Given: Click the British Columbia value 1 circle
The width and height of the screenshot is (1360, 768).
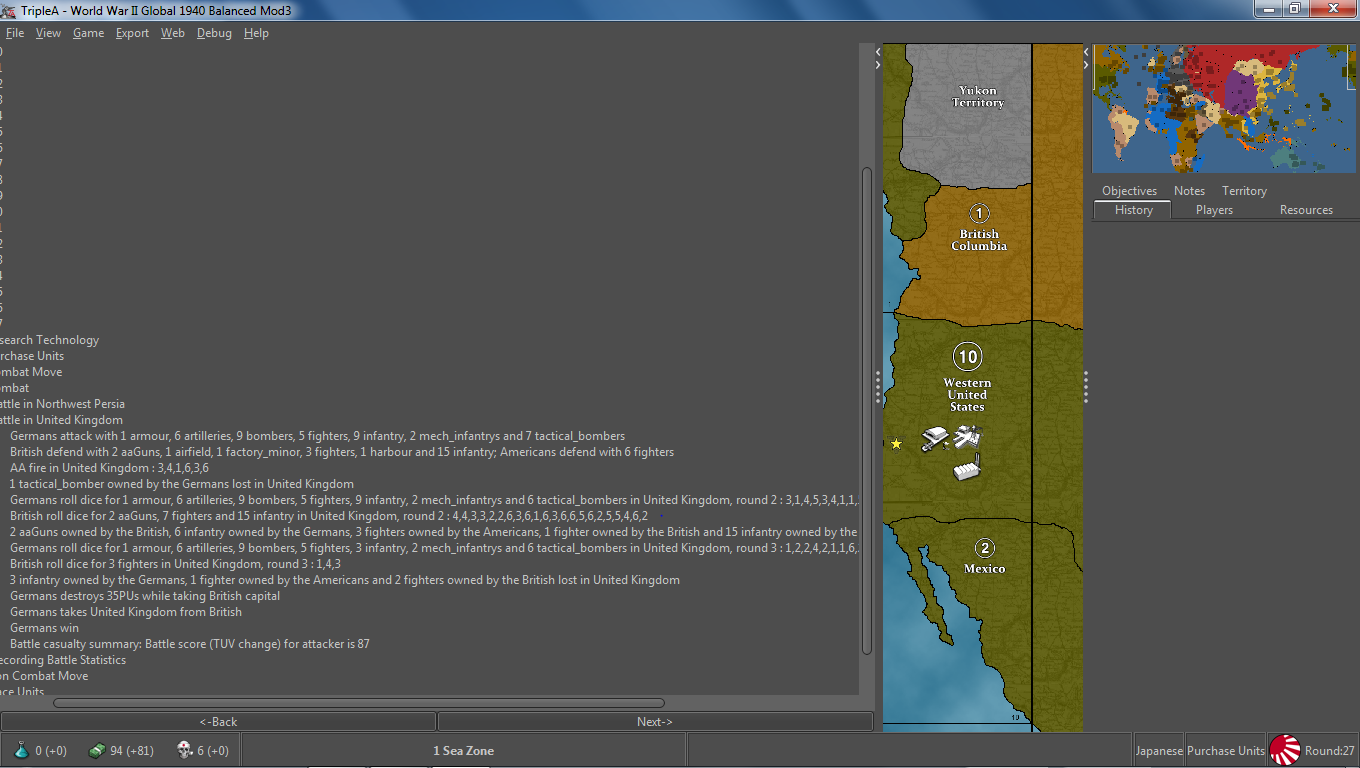Looking at the screenshot, I should pos(980,213).
